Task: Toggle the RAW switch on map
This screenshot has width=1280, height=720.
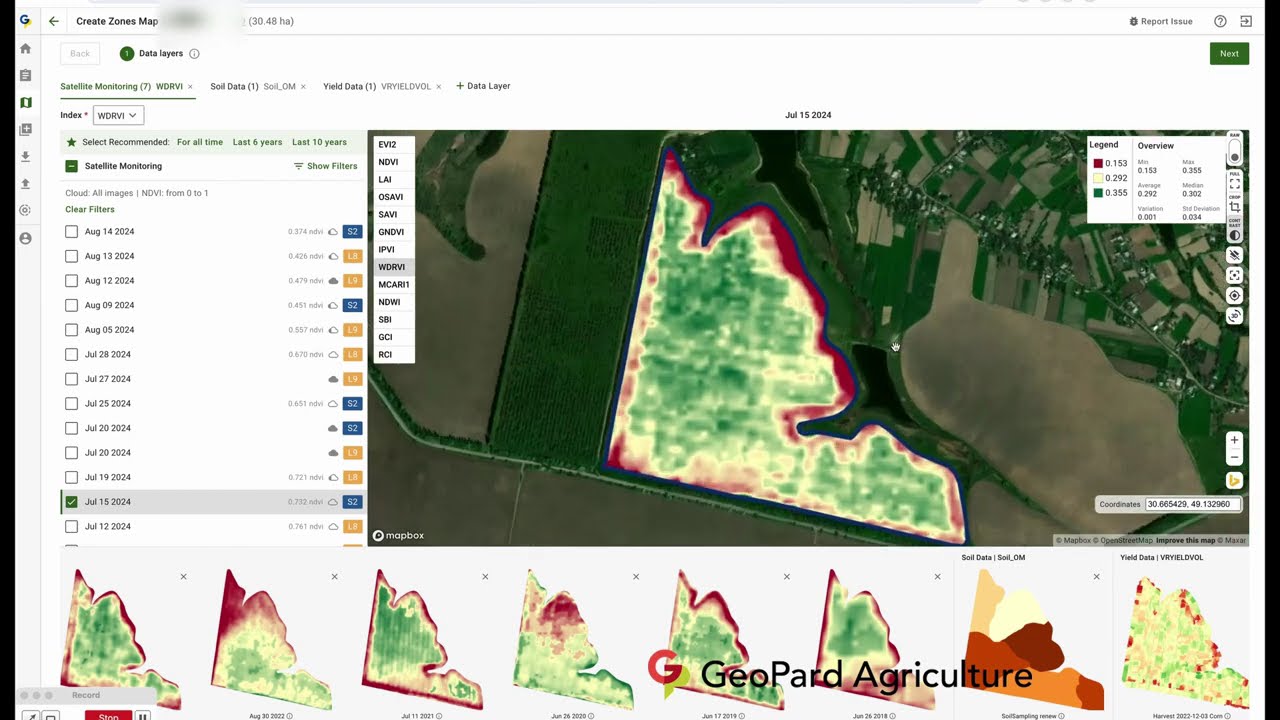Action: (x=1235, y=150)
